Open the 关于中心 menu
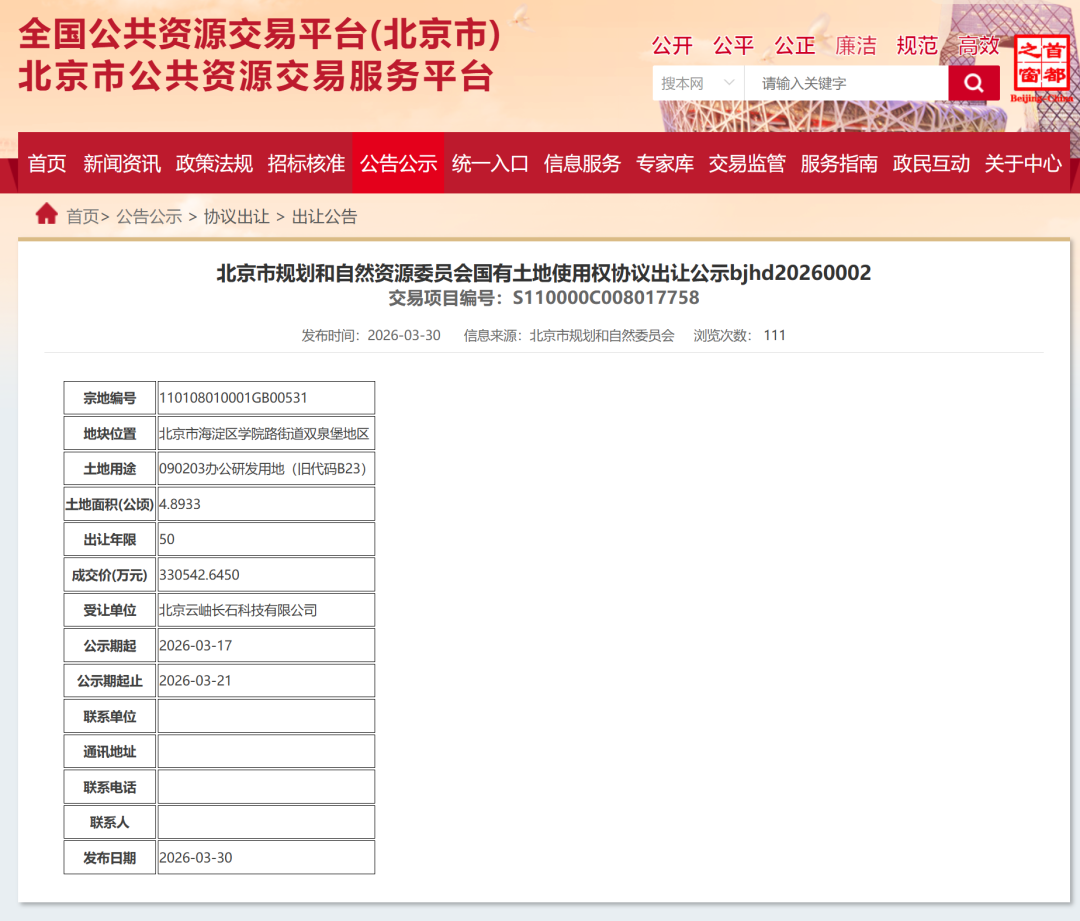The width and height of the screenshot is (1080, 921). point(1023,164)
